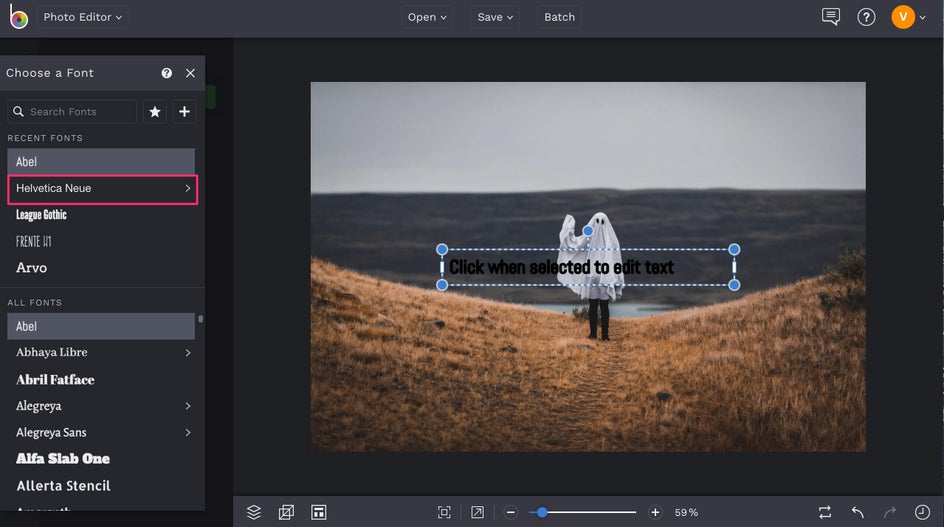Select Arvo font

(101, 268)
